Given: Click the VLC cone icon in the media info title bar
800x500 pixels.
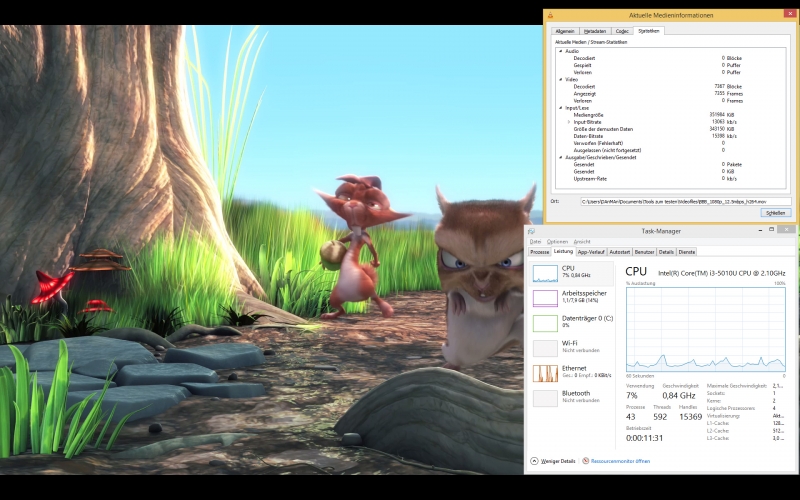Looking at the screenshot, I should click(550, 15).
